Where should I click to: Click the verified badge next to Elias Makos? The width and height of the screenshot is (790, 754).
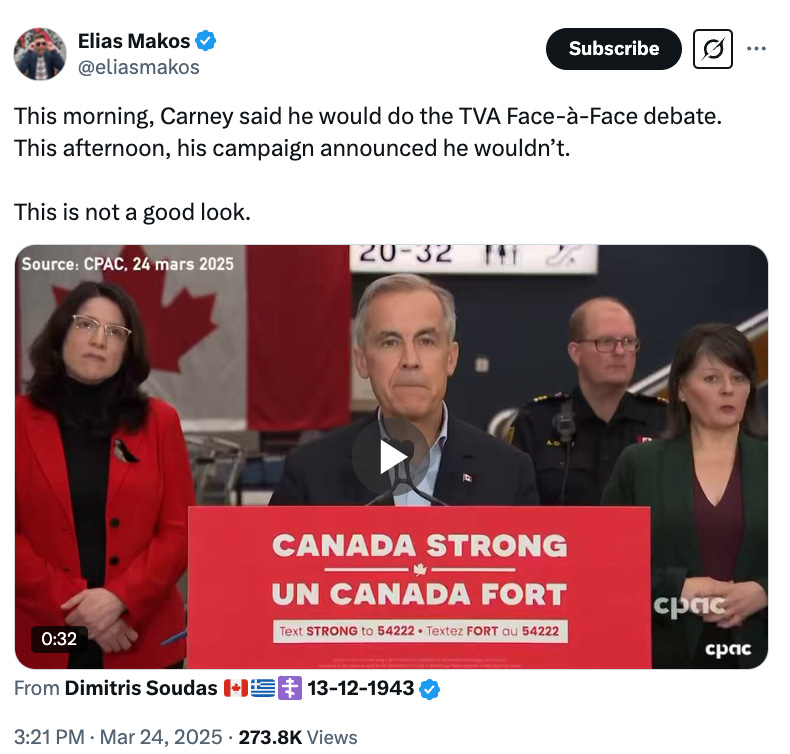click(x=206, y=41)
